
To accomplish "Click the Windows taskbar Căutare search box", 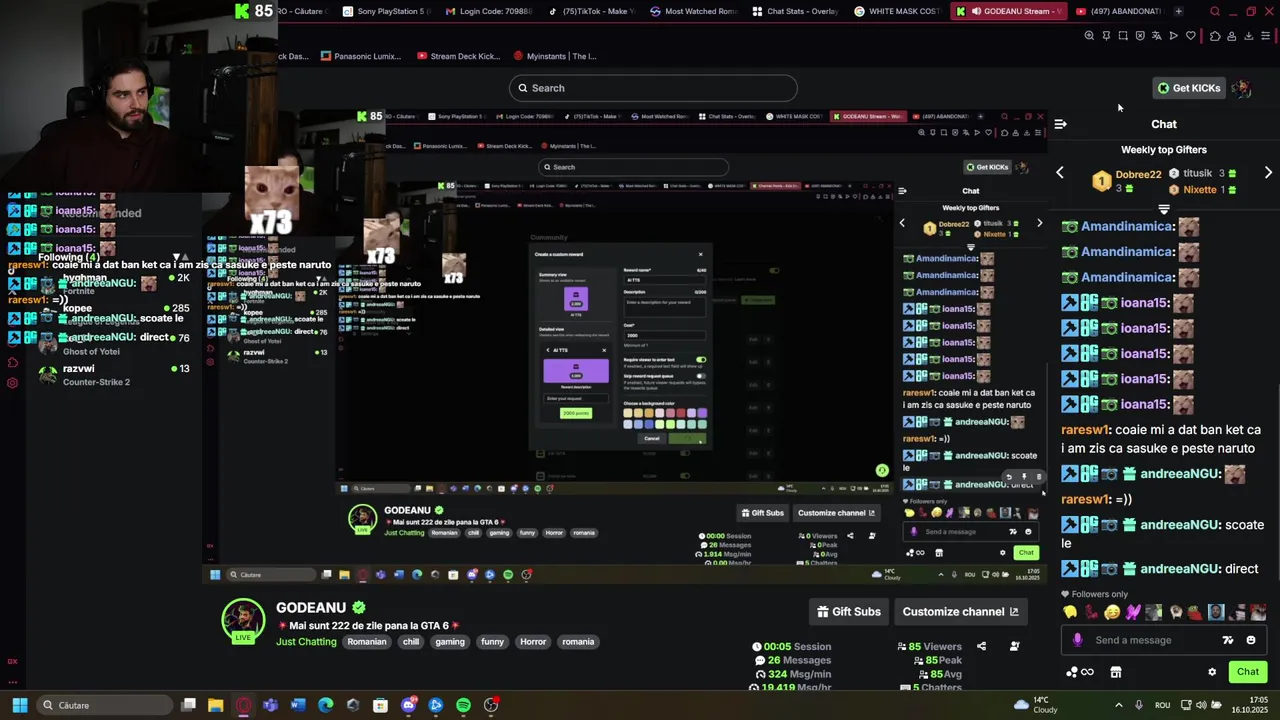I will pyautogui.click(x=103, y=705).
